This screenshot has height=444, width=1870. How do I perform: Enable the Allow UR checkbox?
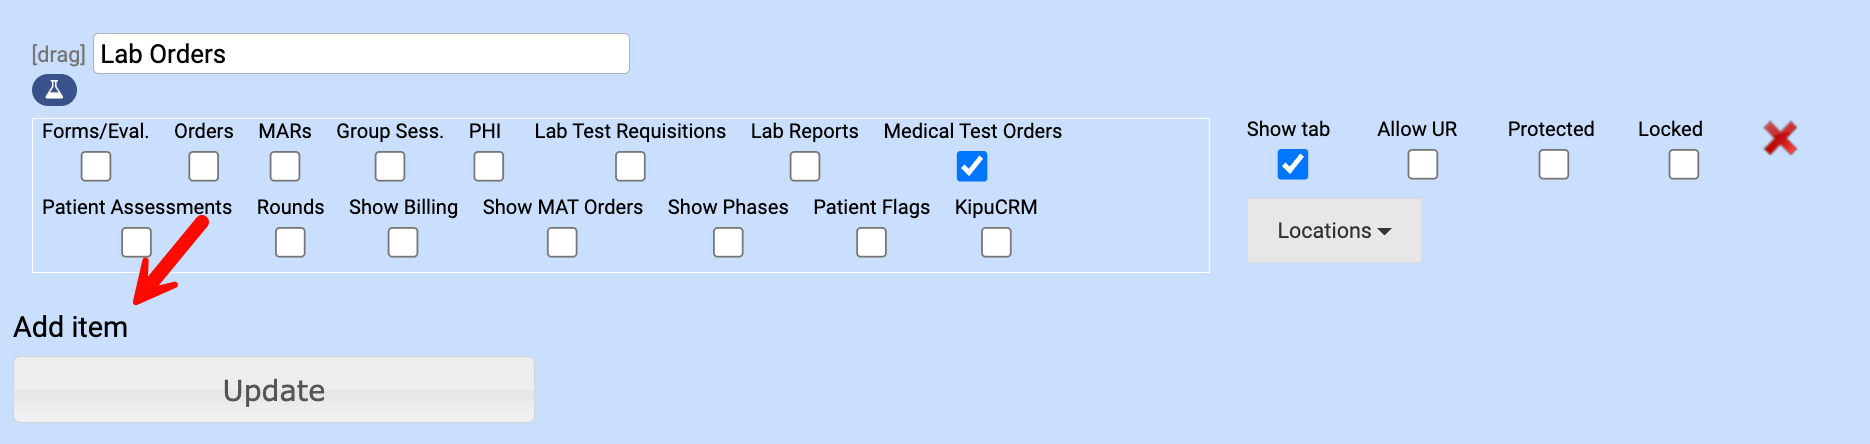[1422, 164]
